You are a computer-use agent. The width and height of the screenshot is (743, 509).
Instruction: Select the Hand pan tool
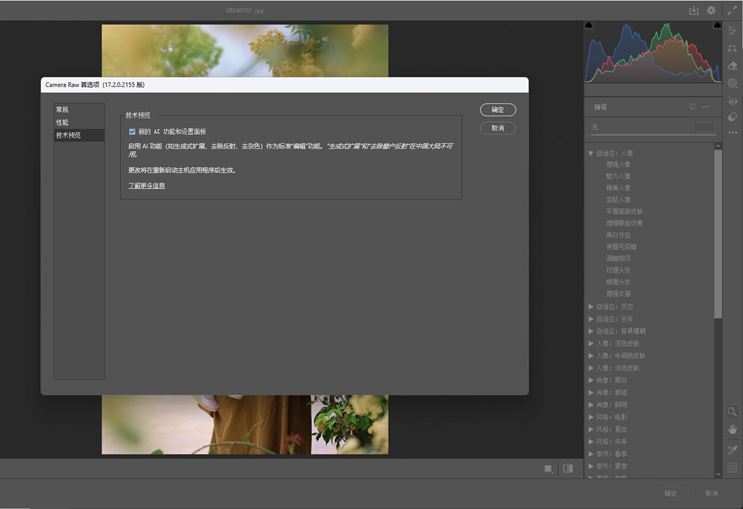[x=732, y=429]
